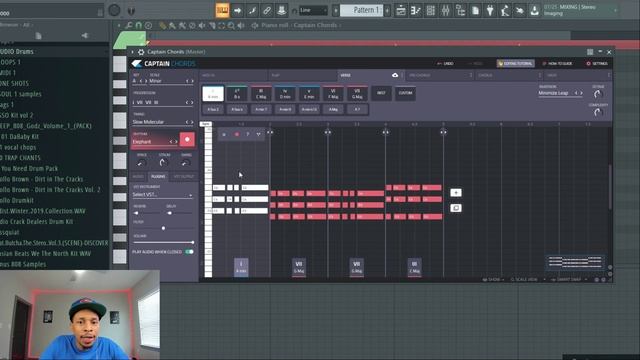Viewport: 640px width, 360px height.
Task: Select the III C Maj chord block on timeline
Action: (414, 267)
